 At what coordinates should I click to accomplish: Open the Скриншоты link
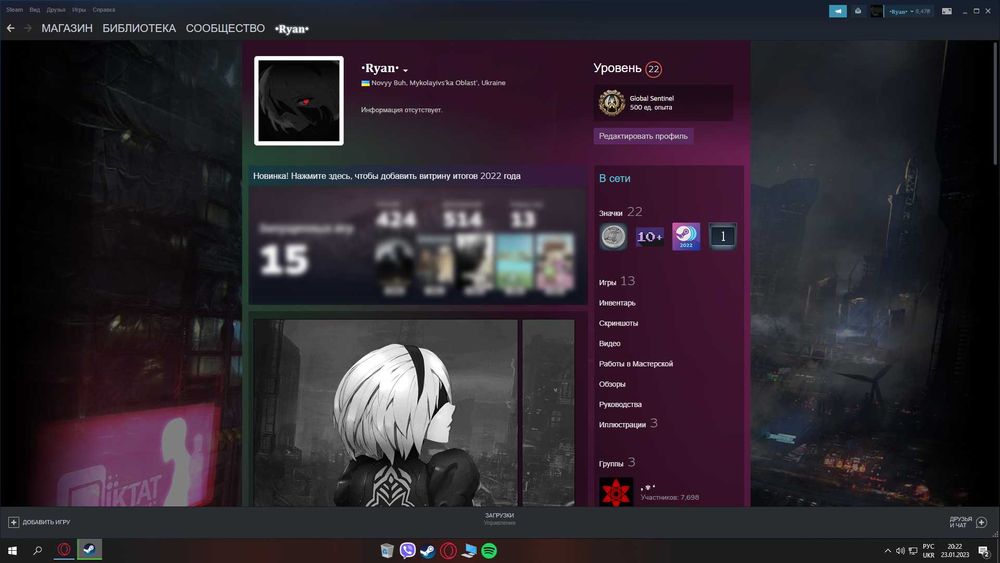tap(618, 323)
